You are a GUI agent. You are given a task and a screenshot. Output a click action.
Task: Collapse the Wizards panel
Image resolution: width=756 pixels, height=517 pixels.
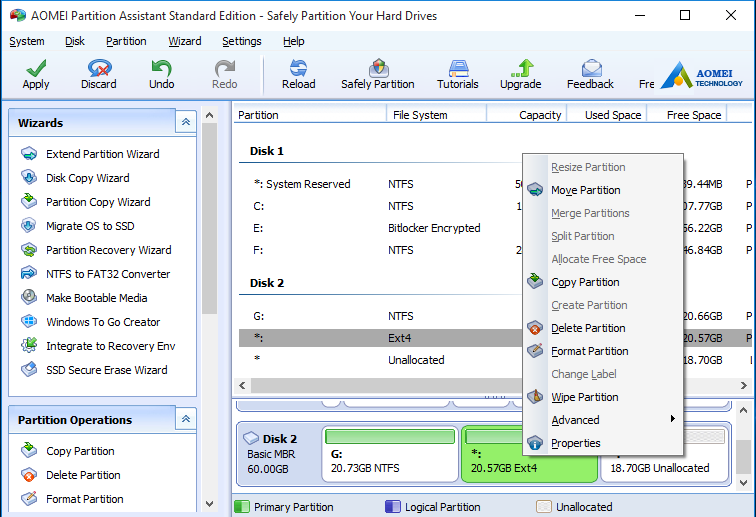click(x=186, y=122)
